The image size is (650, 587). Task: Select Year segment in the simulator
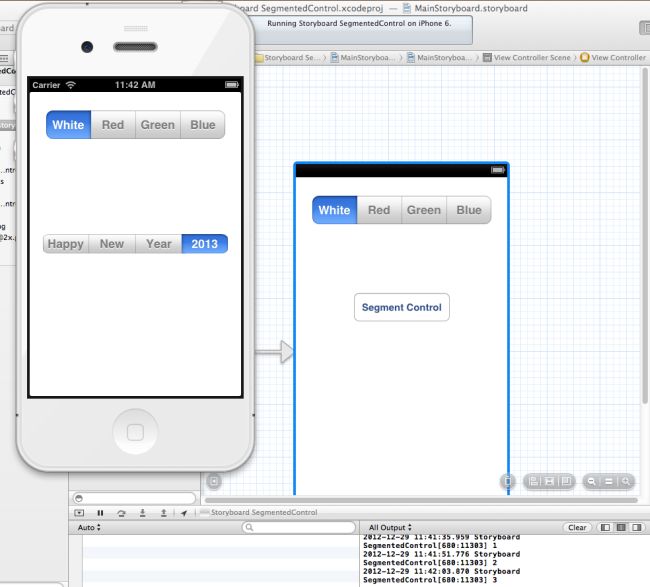coord(159,244)
